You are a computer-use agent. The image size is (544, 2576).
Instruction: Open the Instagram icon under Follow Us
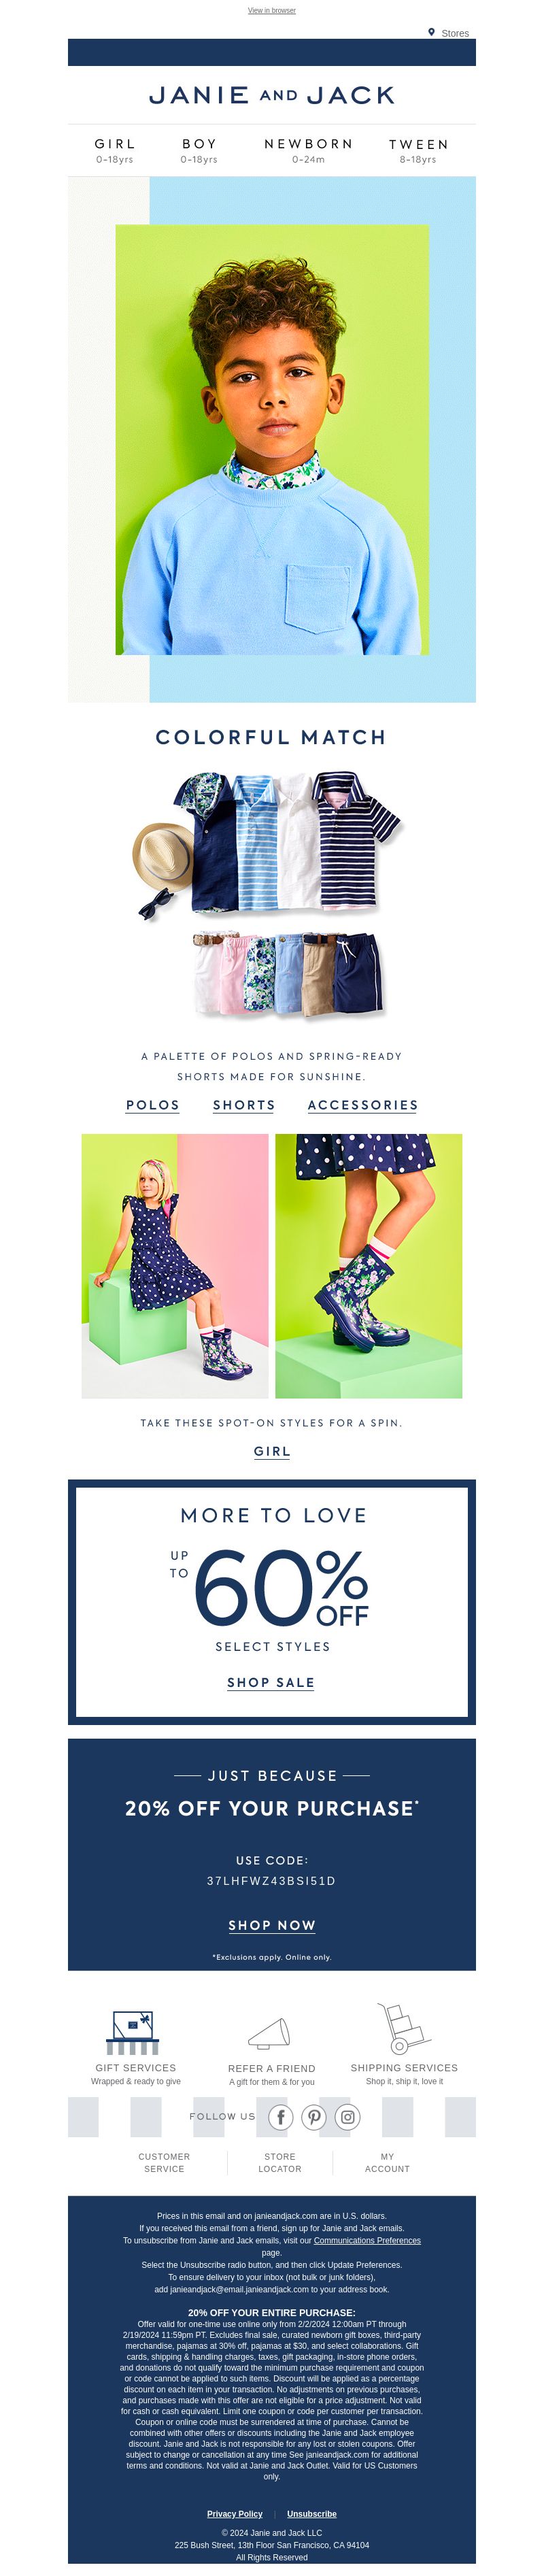click(x=348, y=2117)
